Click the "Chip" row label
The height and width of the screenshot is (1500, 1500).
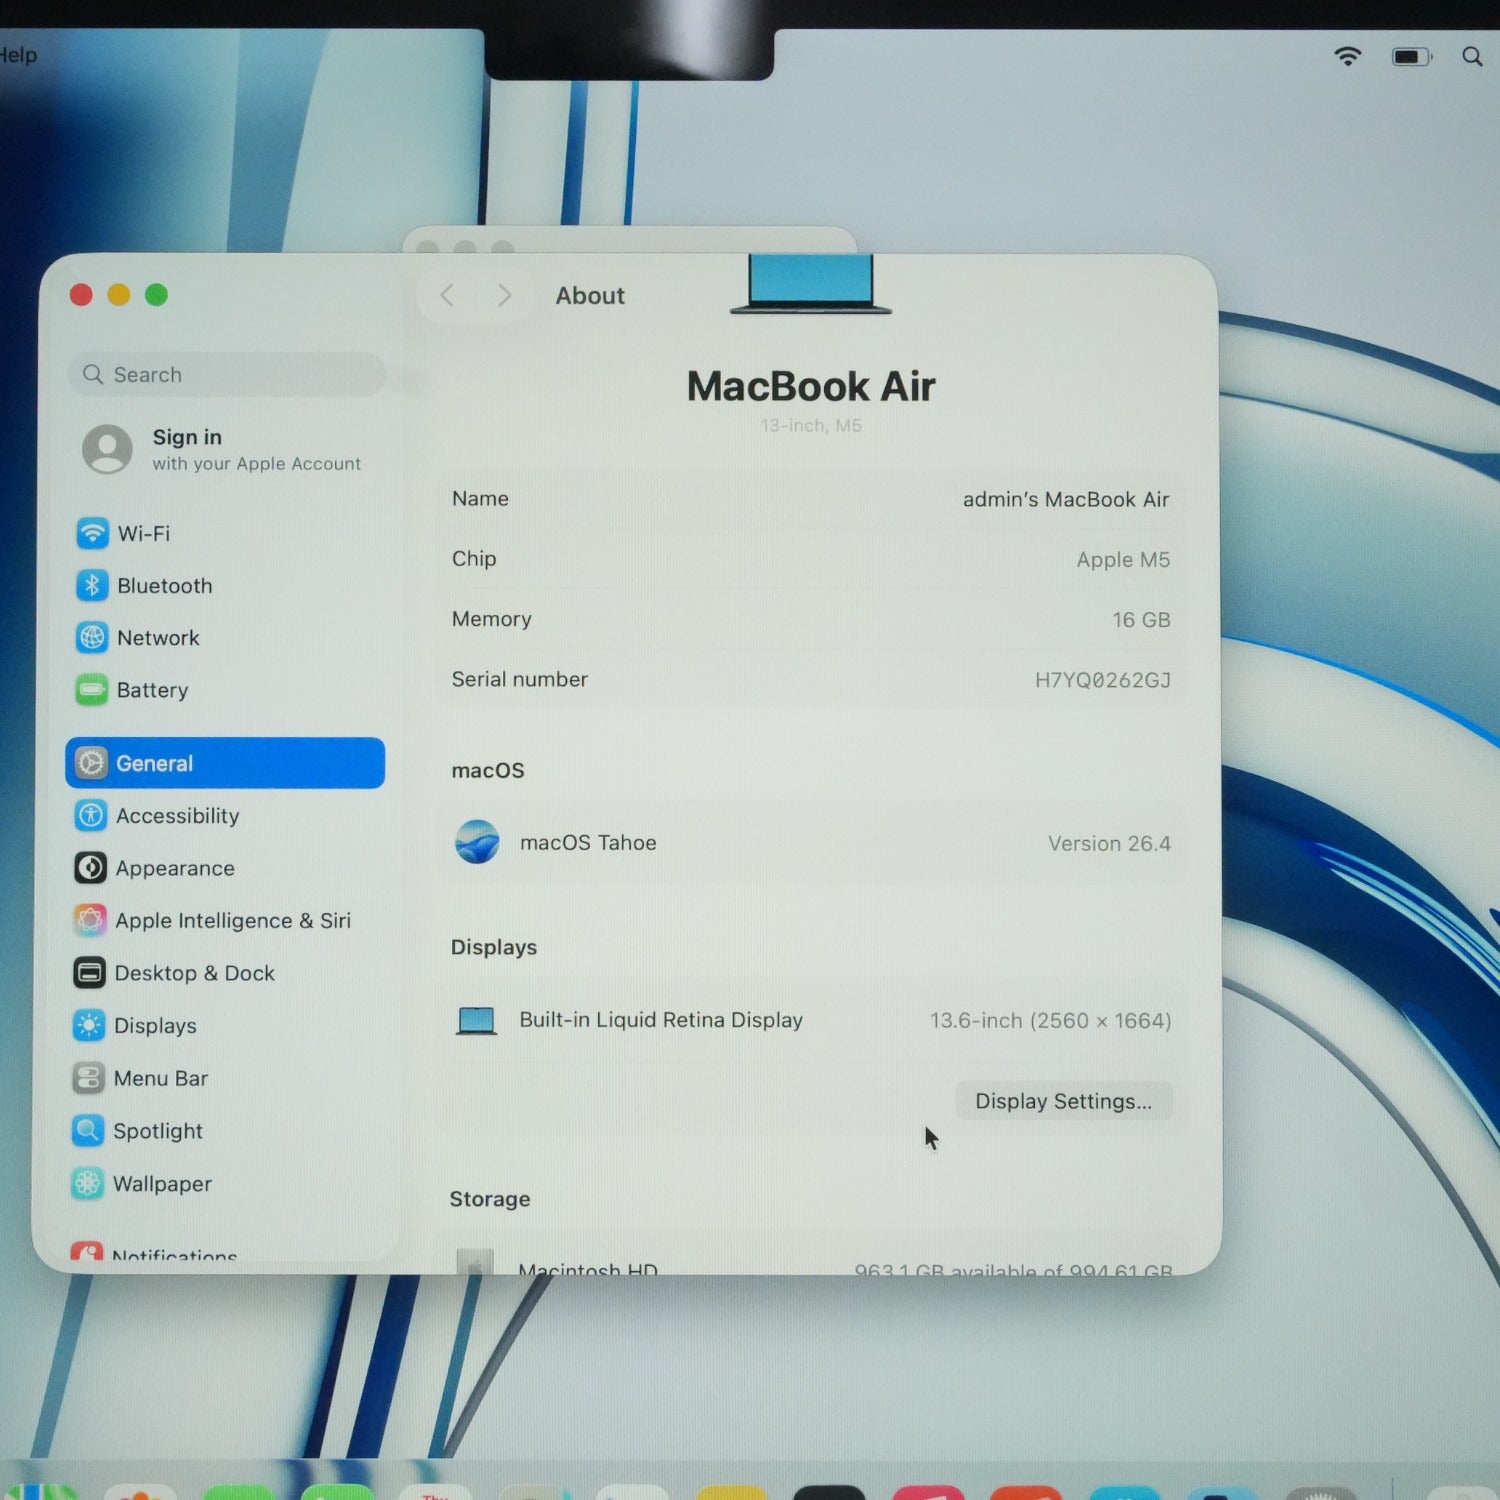coord(474,558)
